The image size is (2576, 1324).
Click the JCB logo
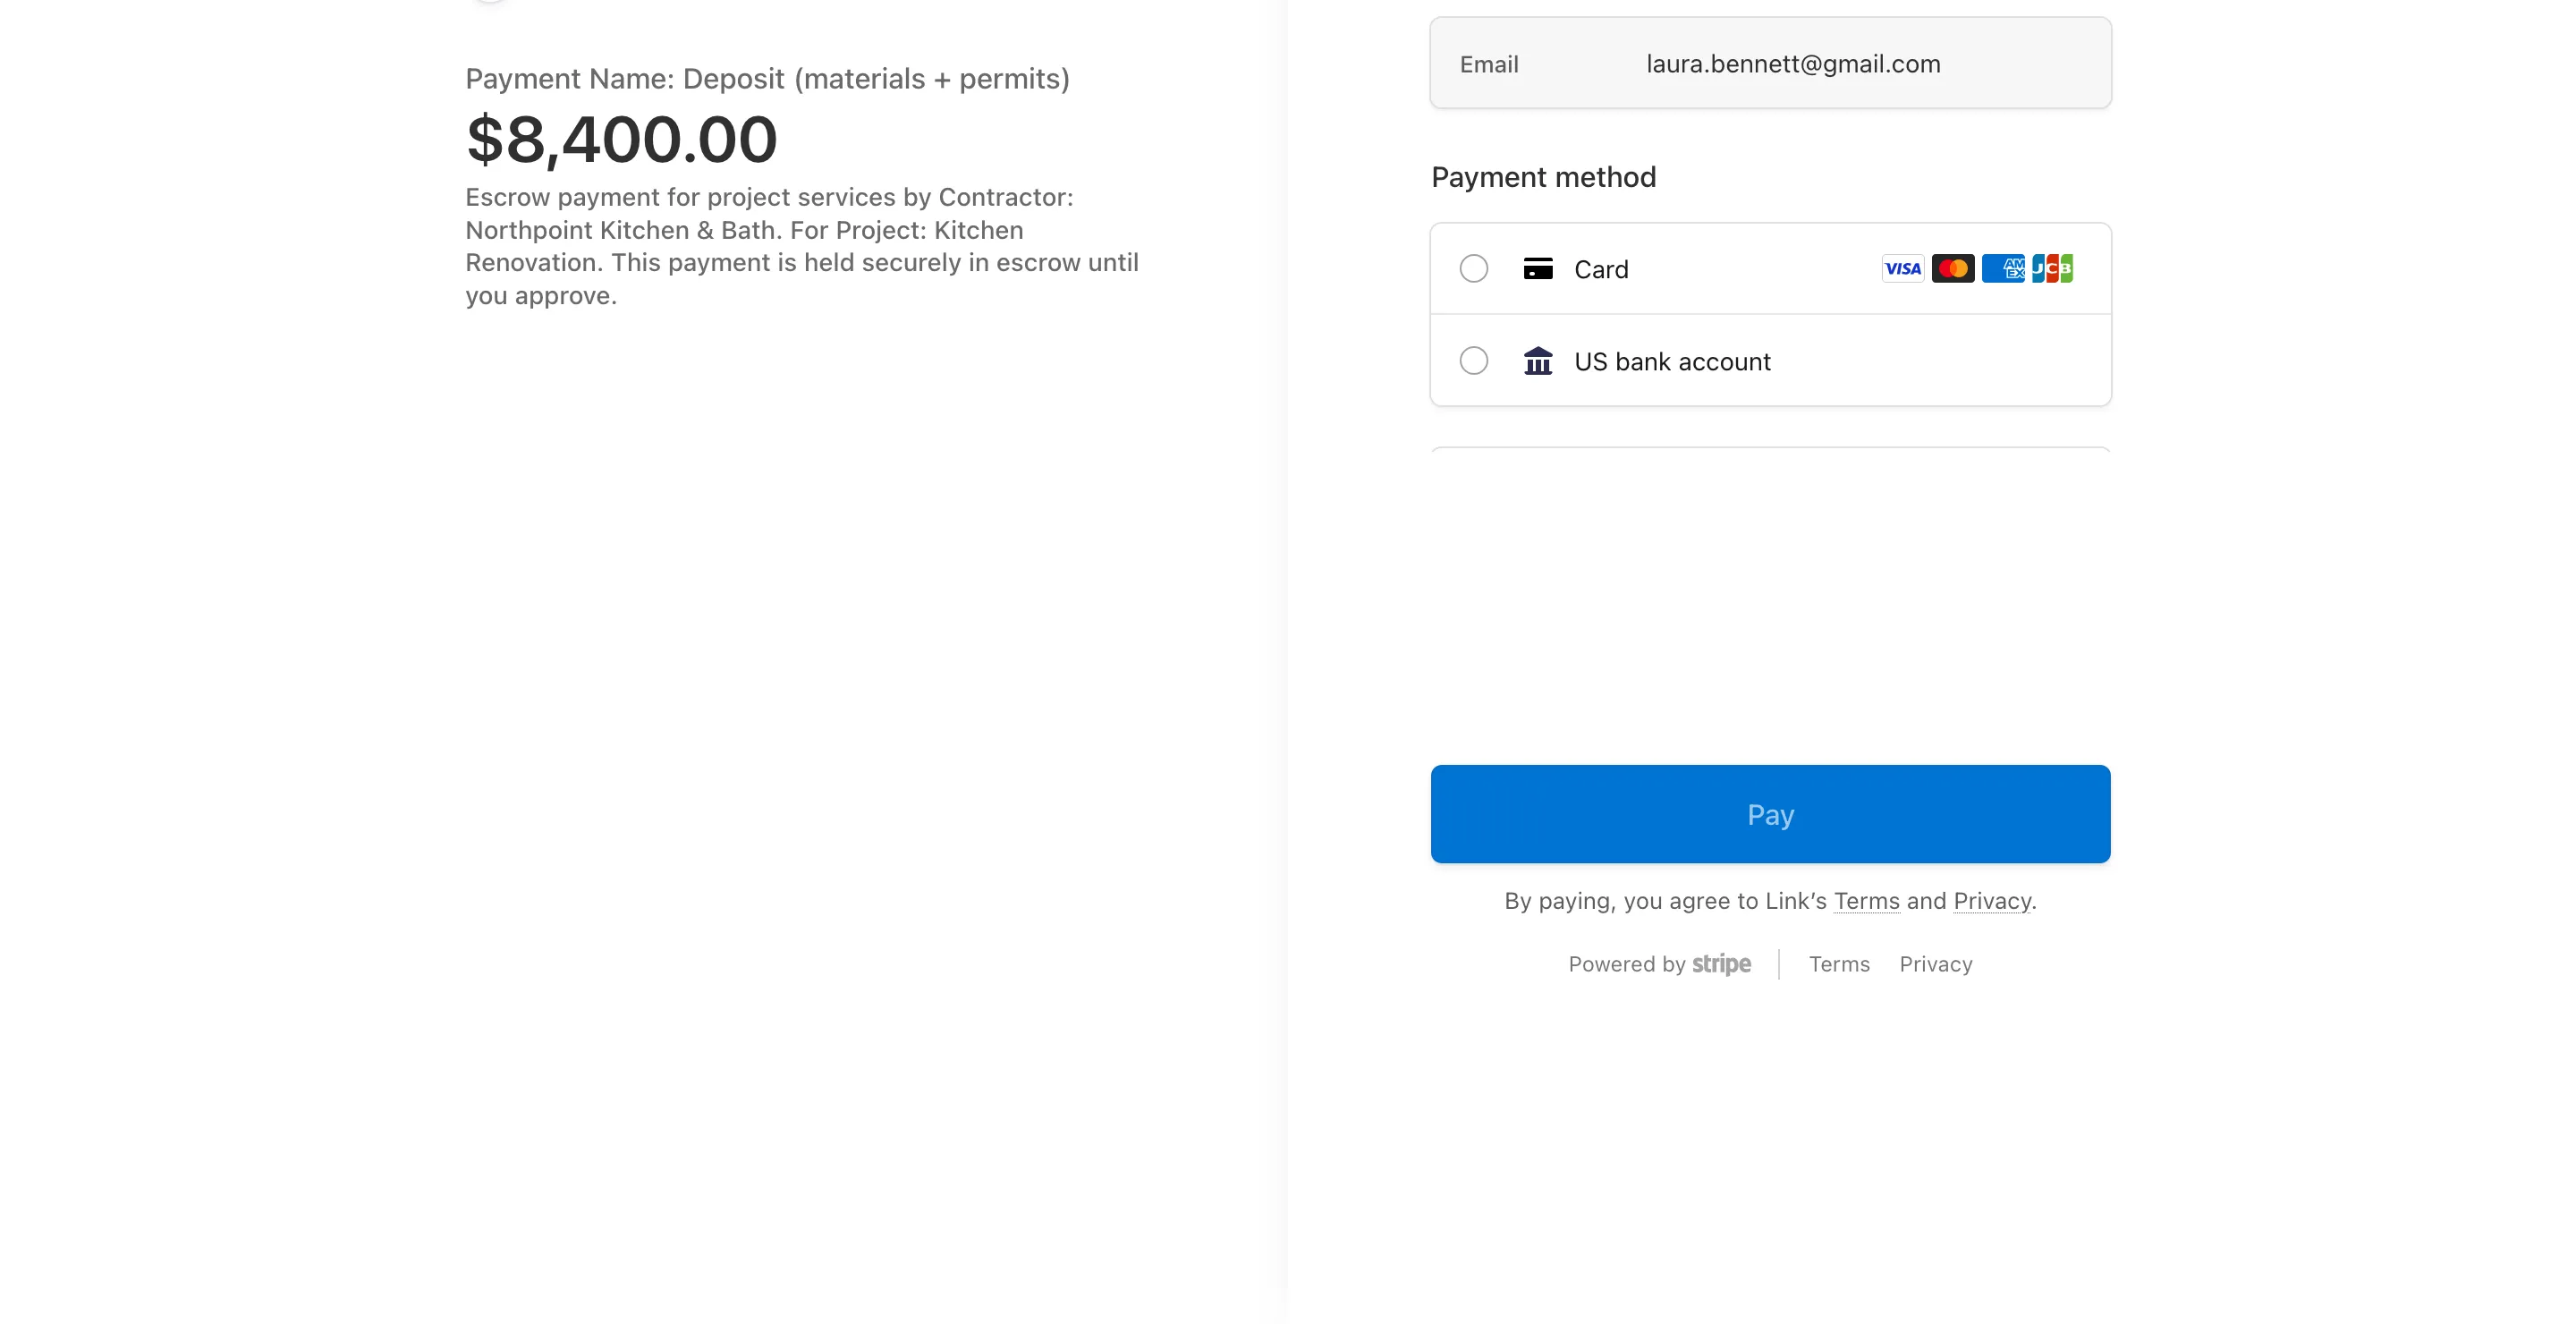[x=2052, y=268]
